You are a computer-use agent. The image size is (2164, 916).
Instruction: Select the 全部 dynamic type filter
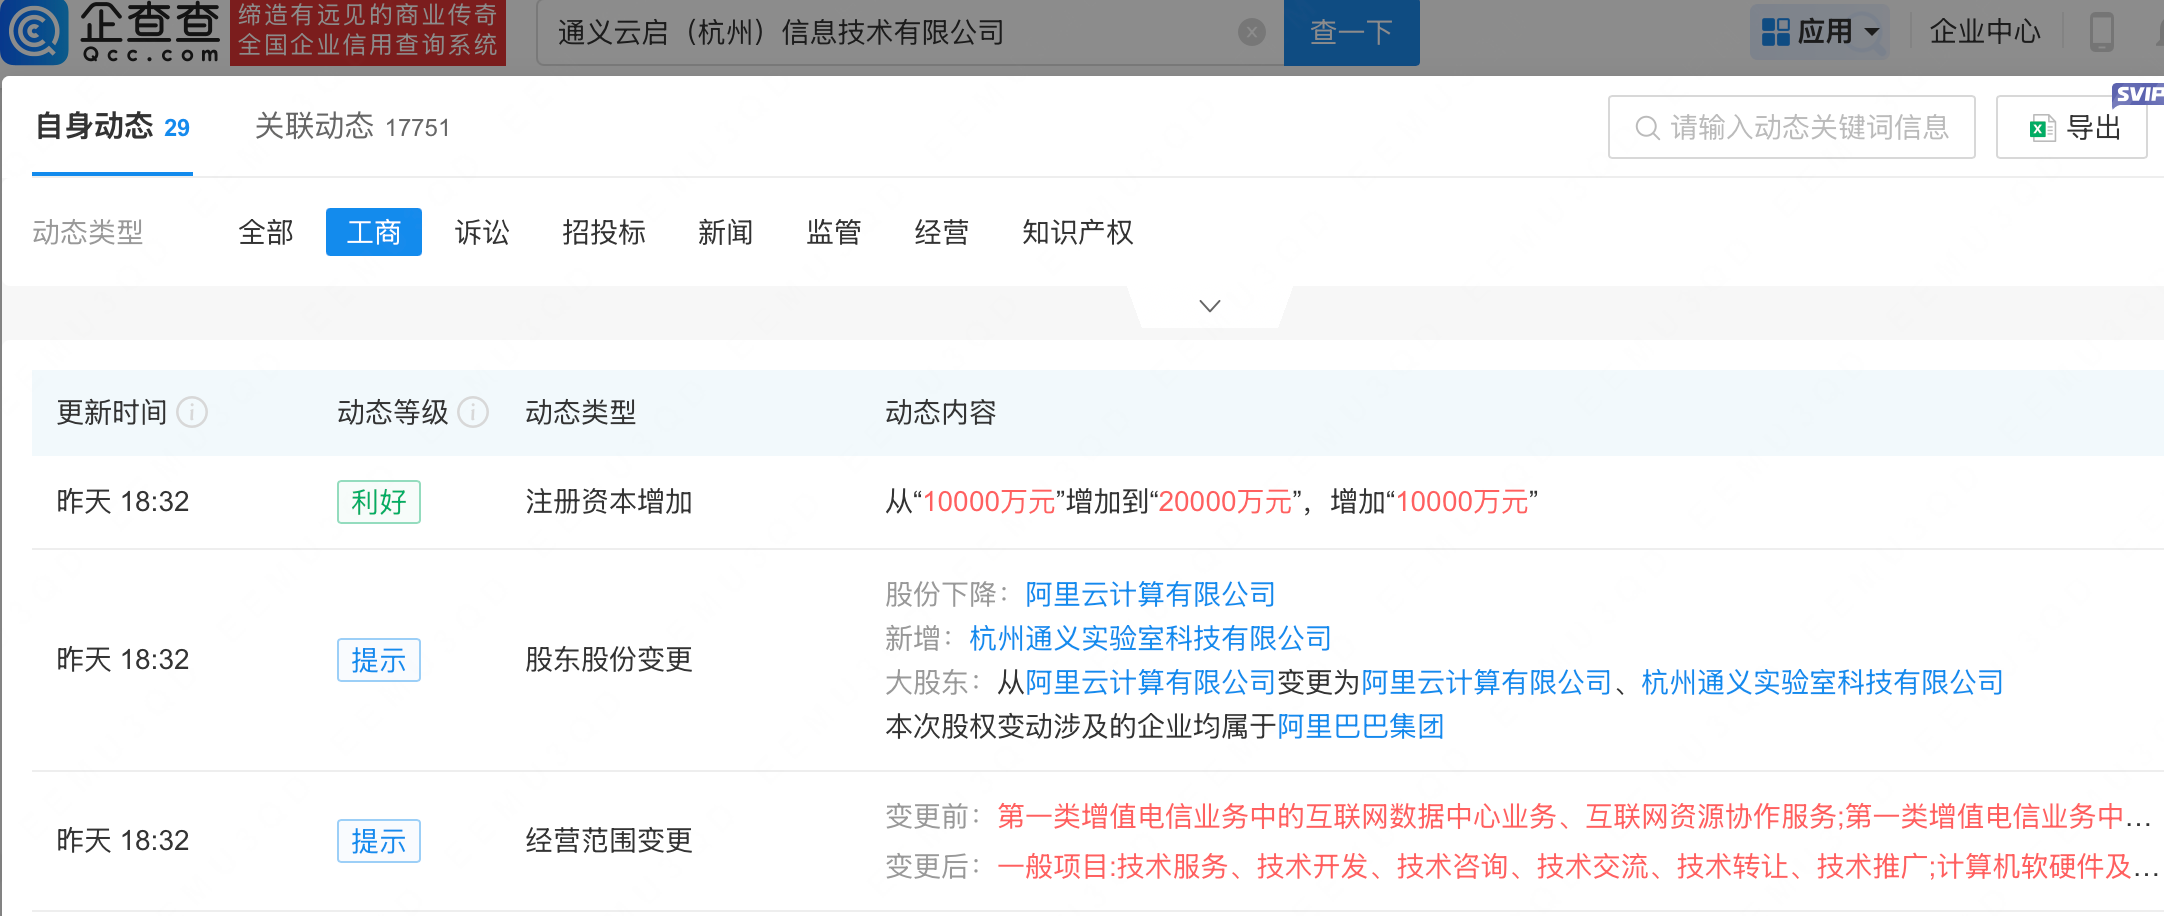(266, 233)
